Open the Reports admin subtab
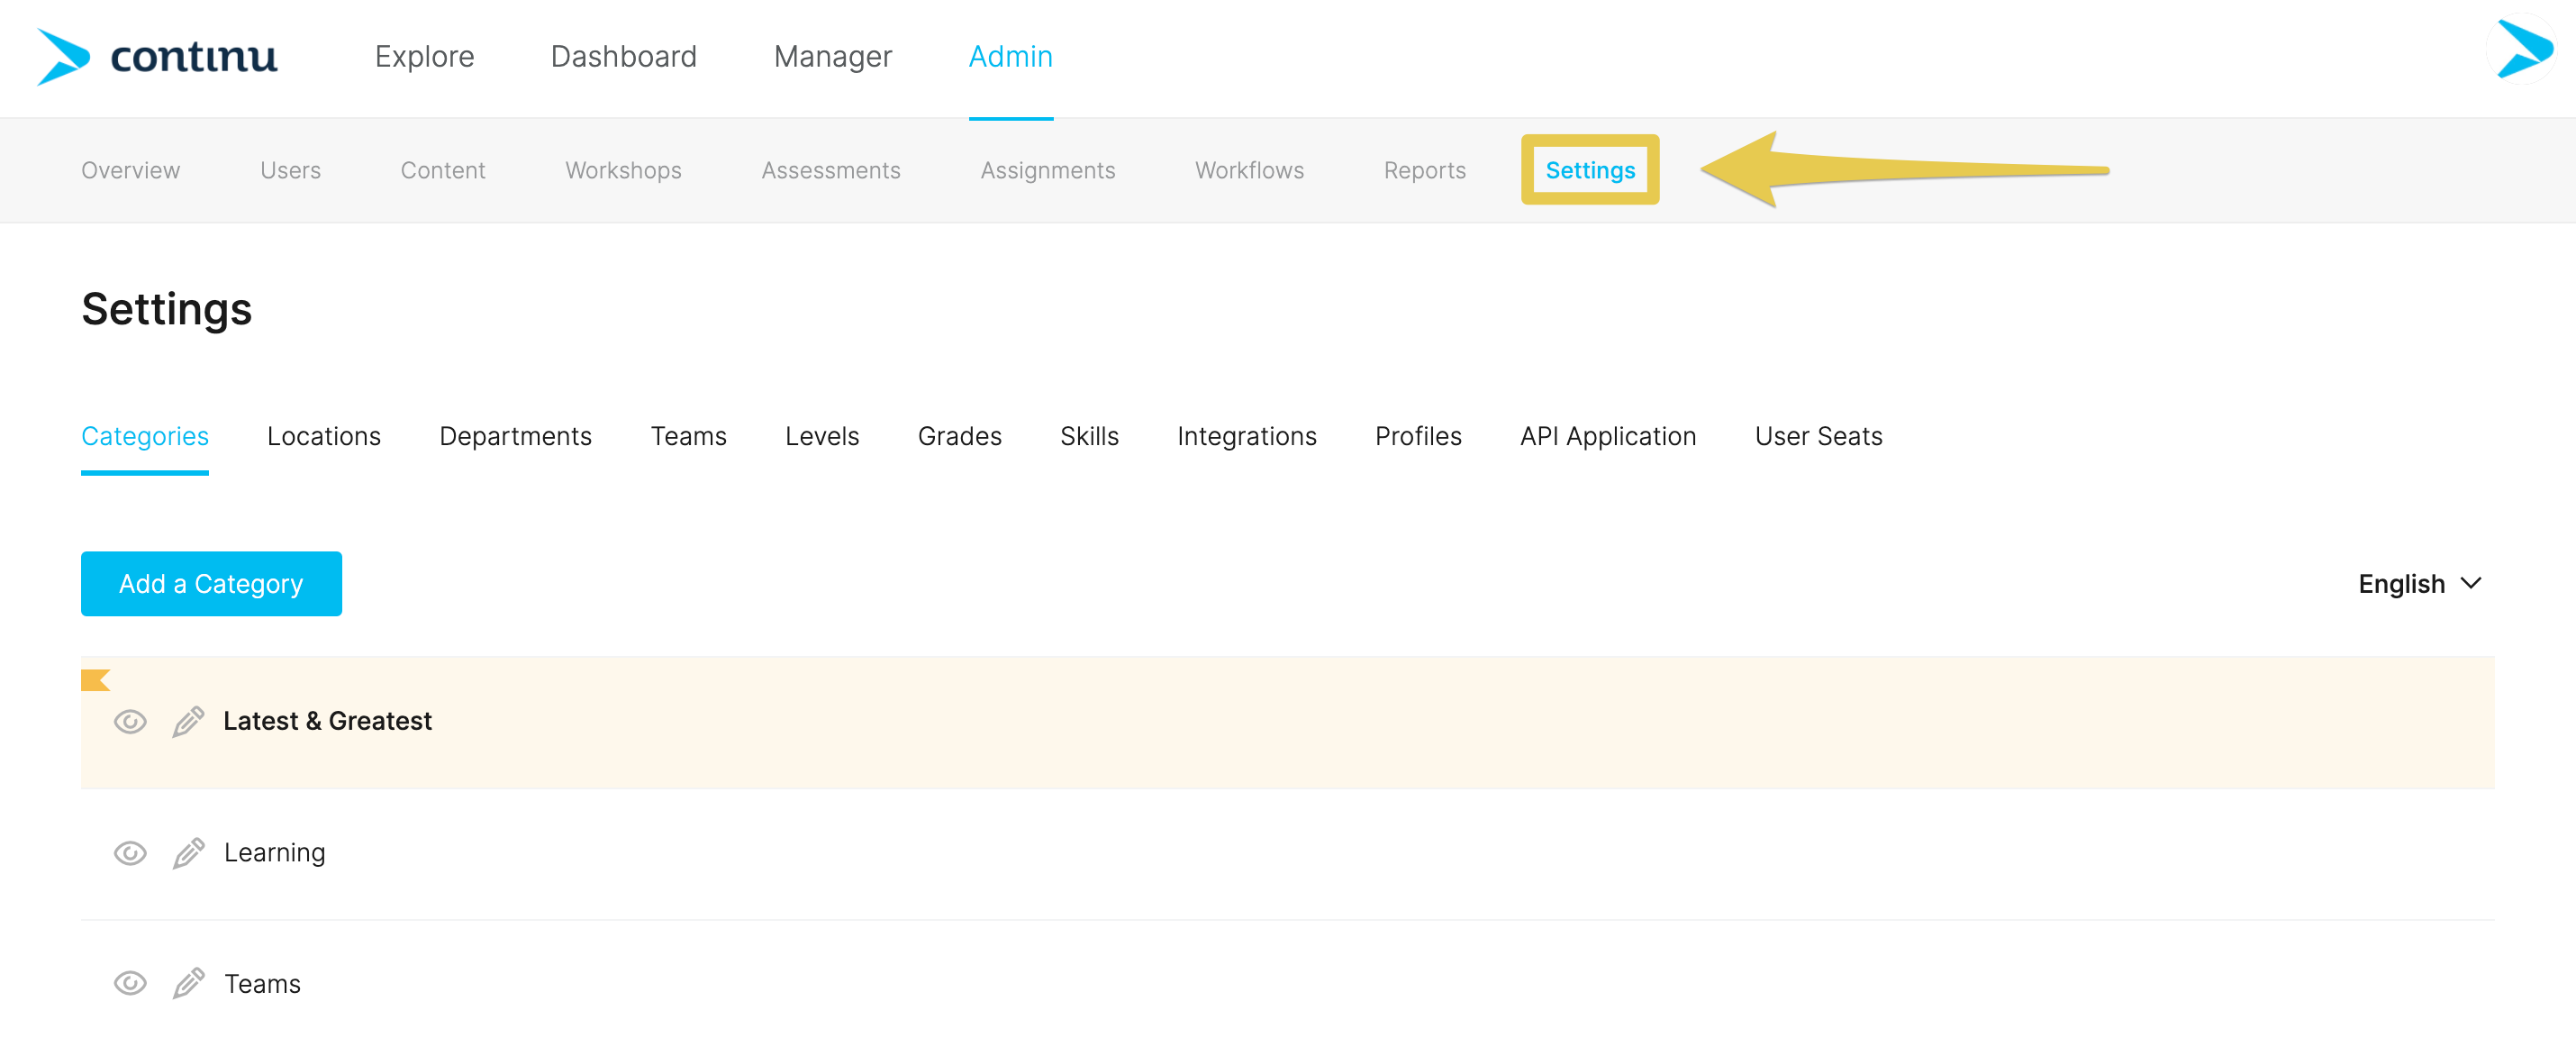The width and height of the screenshot is (2576, 1047). pos(1424,170)
